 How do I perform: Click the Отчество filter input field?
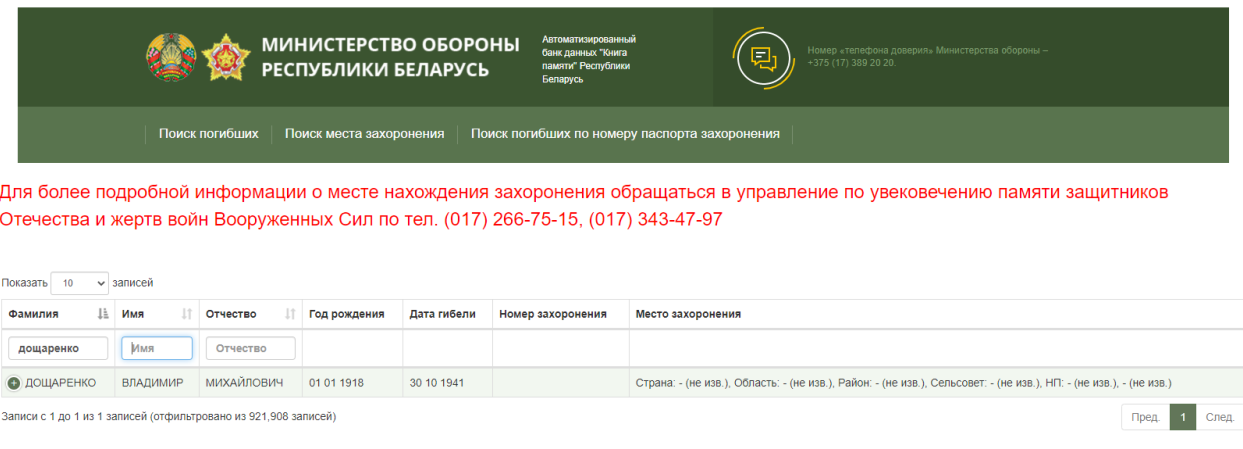click(250, 348)
